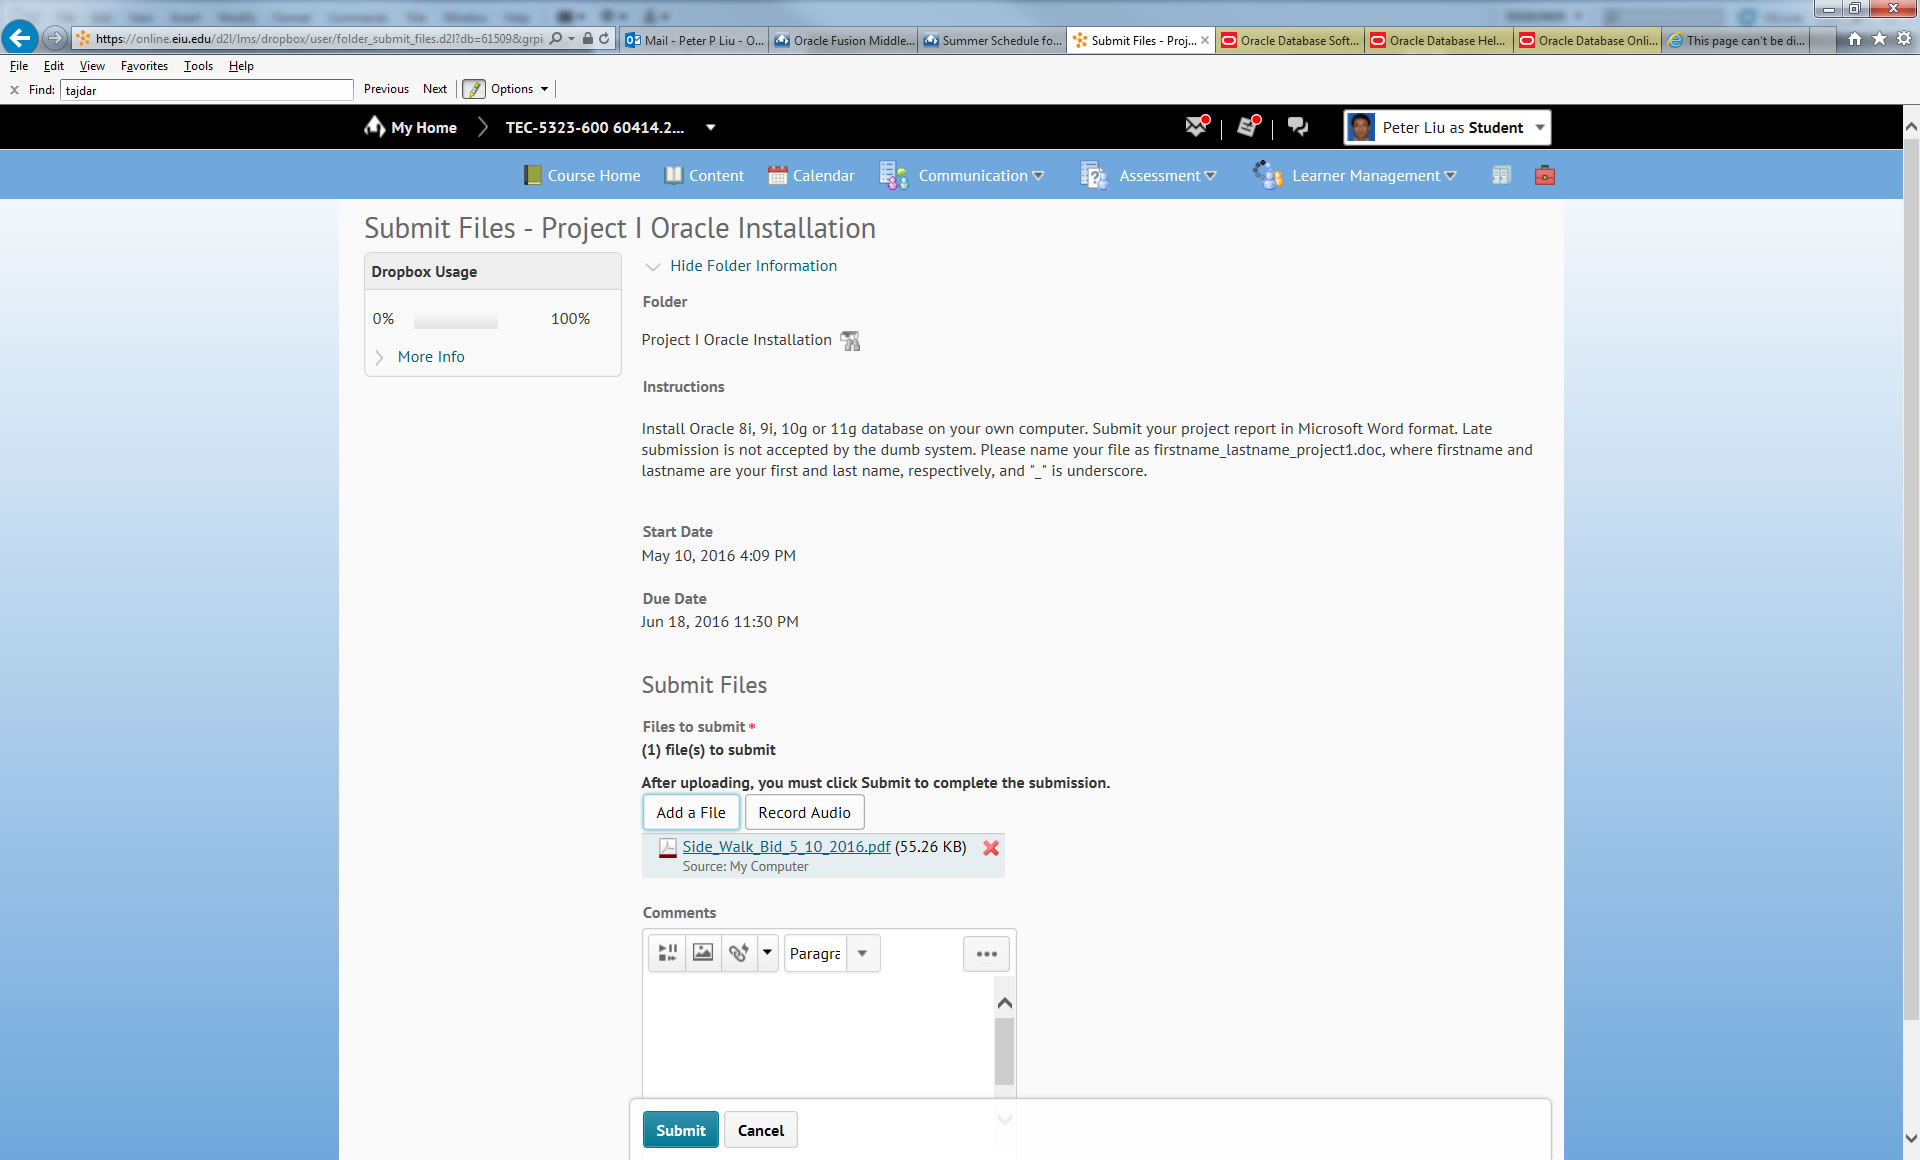1920x1160 pixels.
Task: Open browser Home icon
Action: tap(1855, 39)
